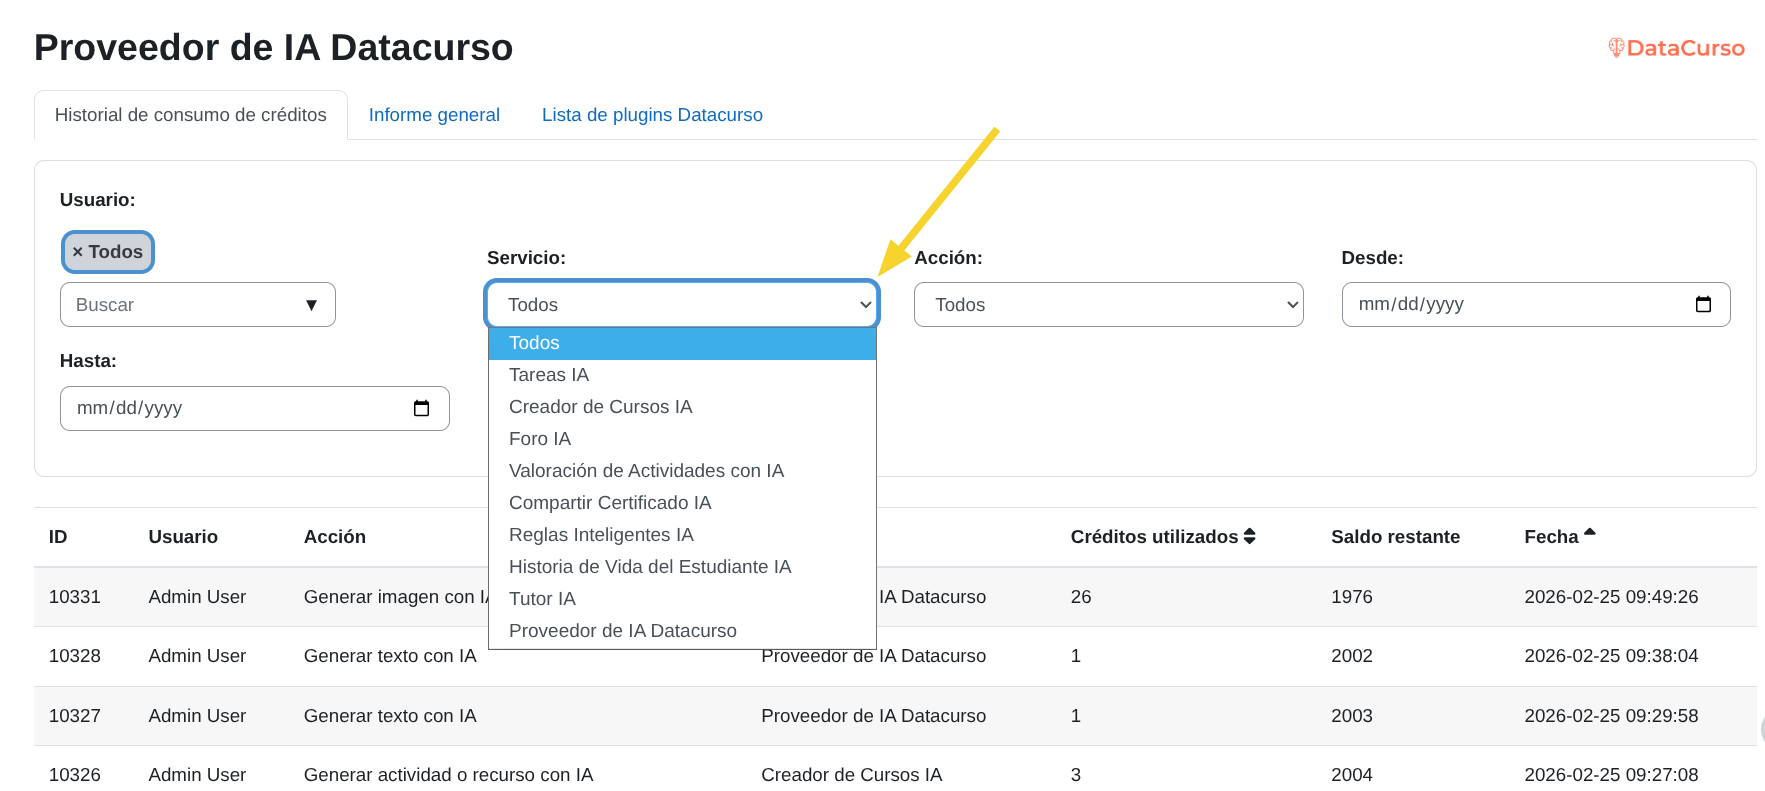Open the Hasta calendar picker icon
The width and height of the screenshot is (1765, 791).
point(421,408)
